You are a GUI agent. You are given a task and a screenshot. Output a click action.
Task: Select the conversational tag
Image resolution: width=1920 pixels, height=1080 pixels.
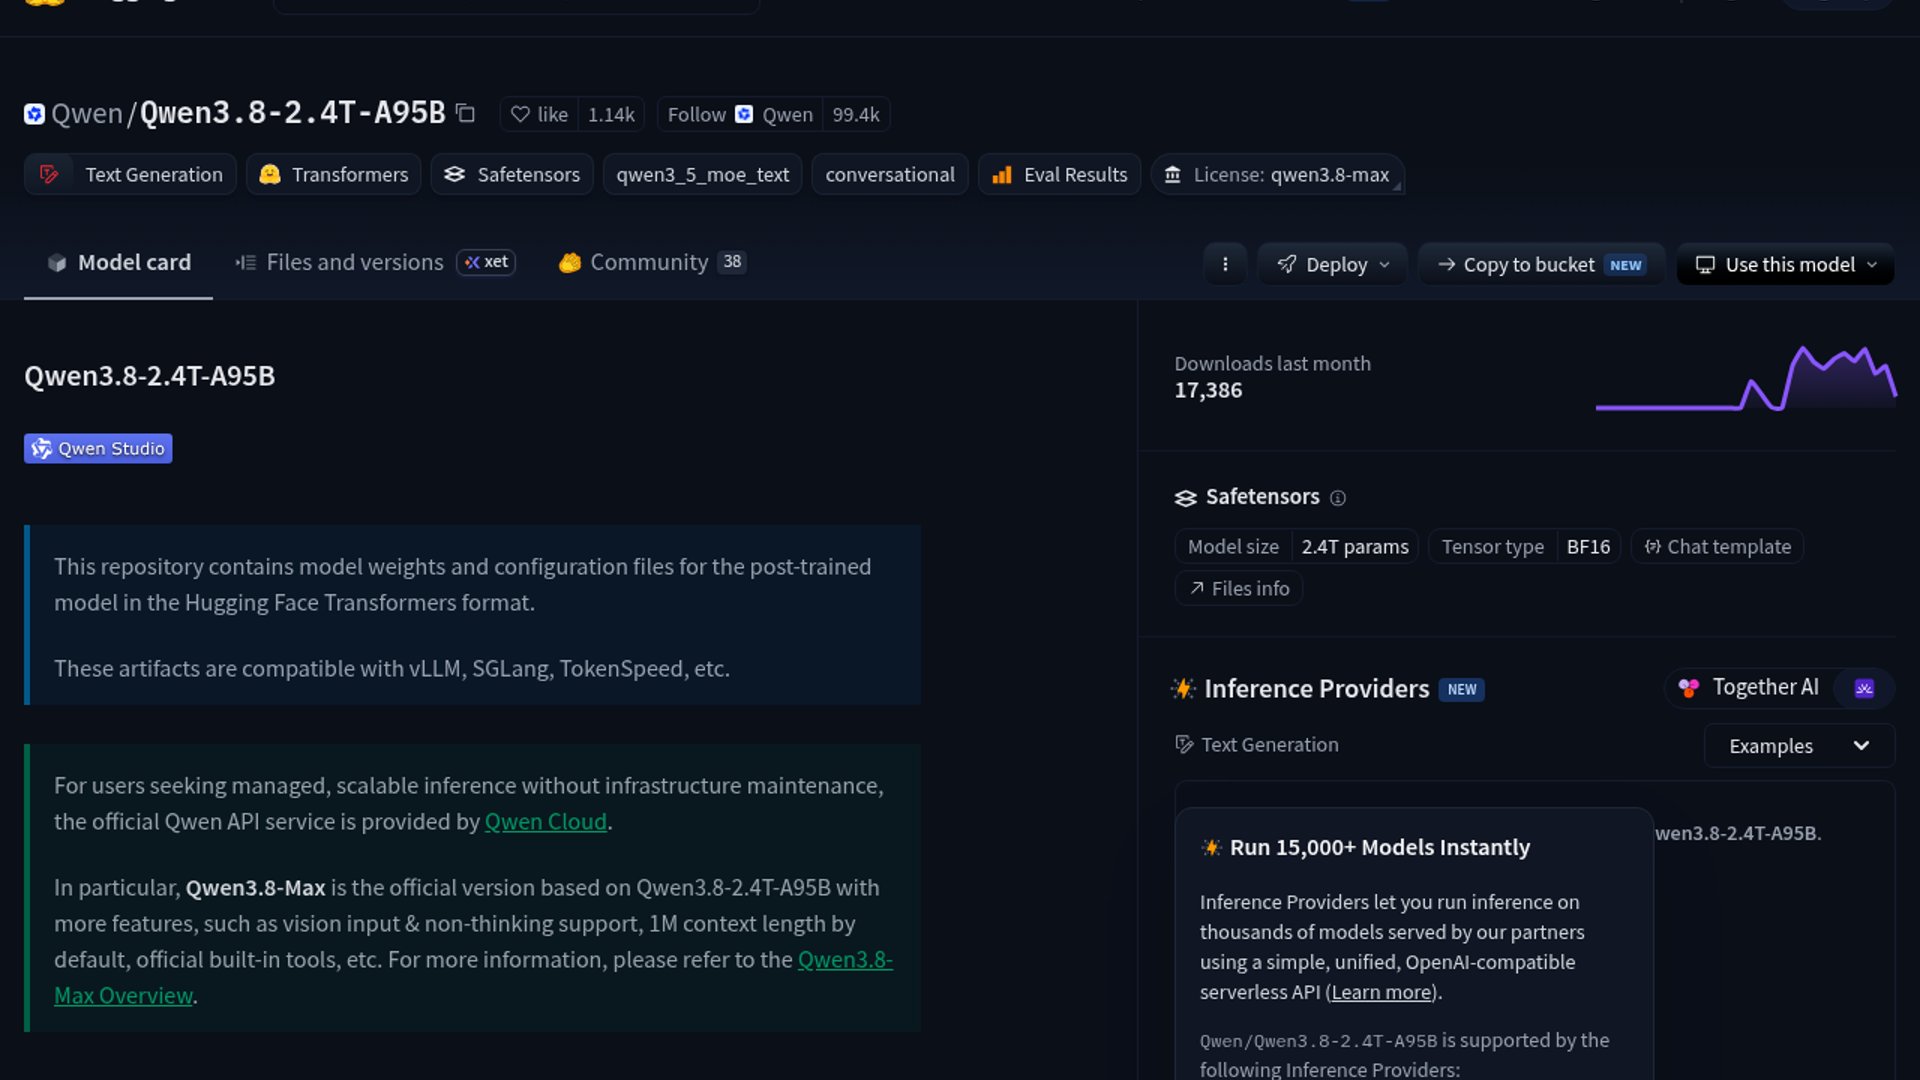click(x=889, y=174)
